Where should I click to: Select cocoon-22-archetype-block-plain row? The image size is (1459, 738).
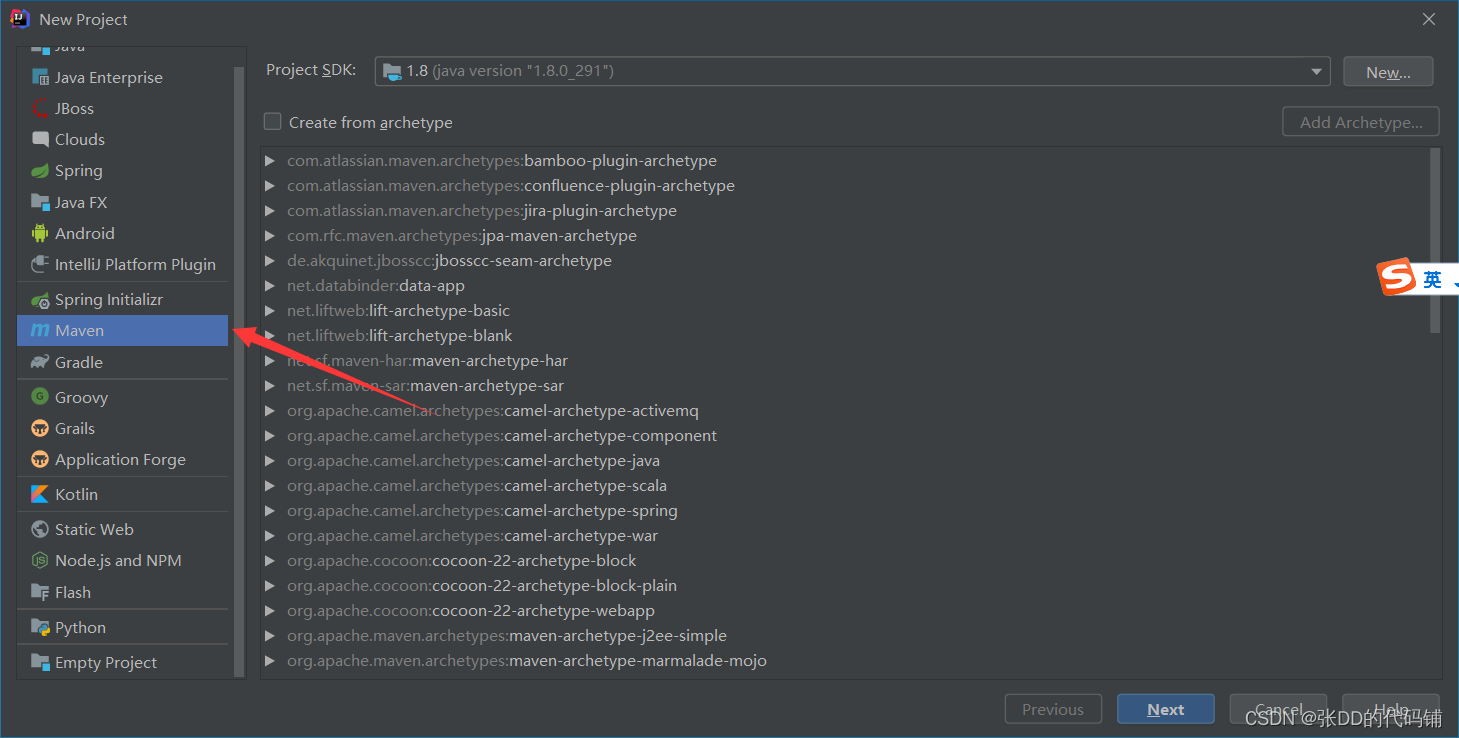(846, 585)
